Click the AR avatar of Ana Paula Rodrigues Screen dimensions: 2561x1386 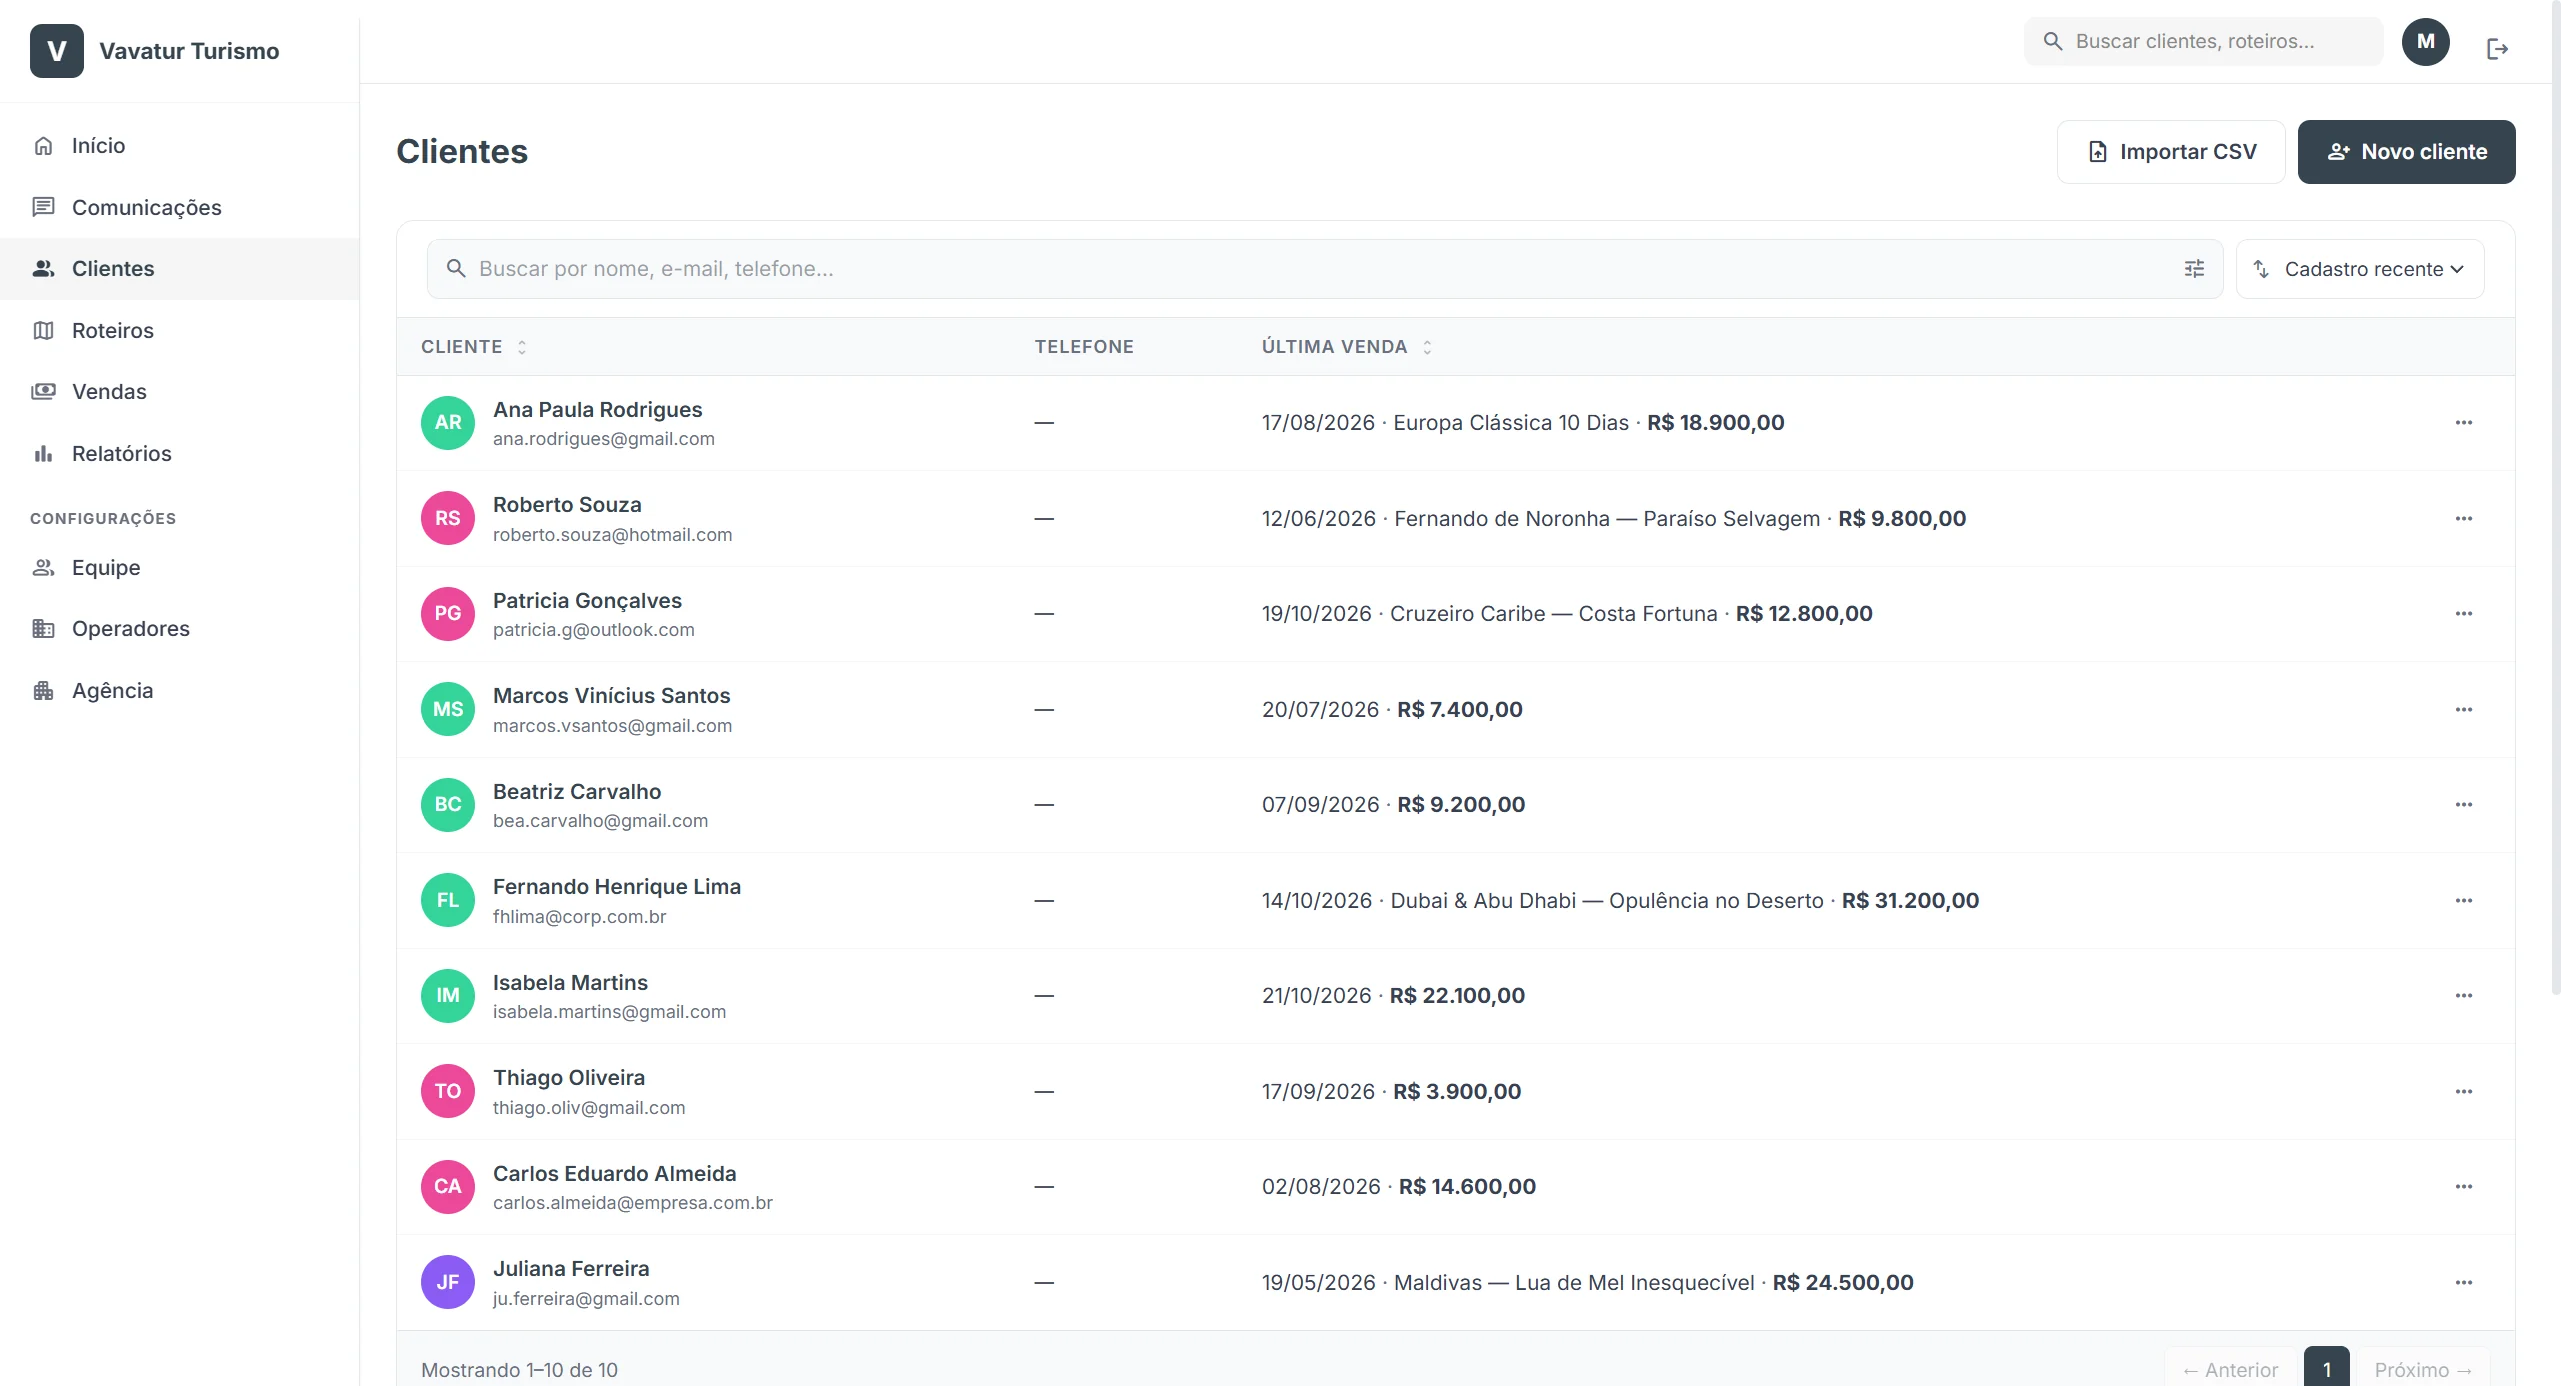coord(447,423)
